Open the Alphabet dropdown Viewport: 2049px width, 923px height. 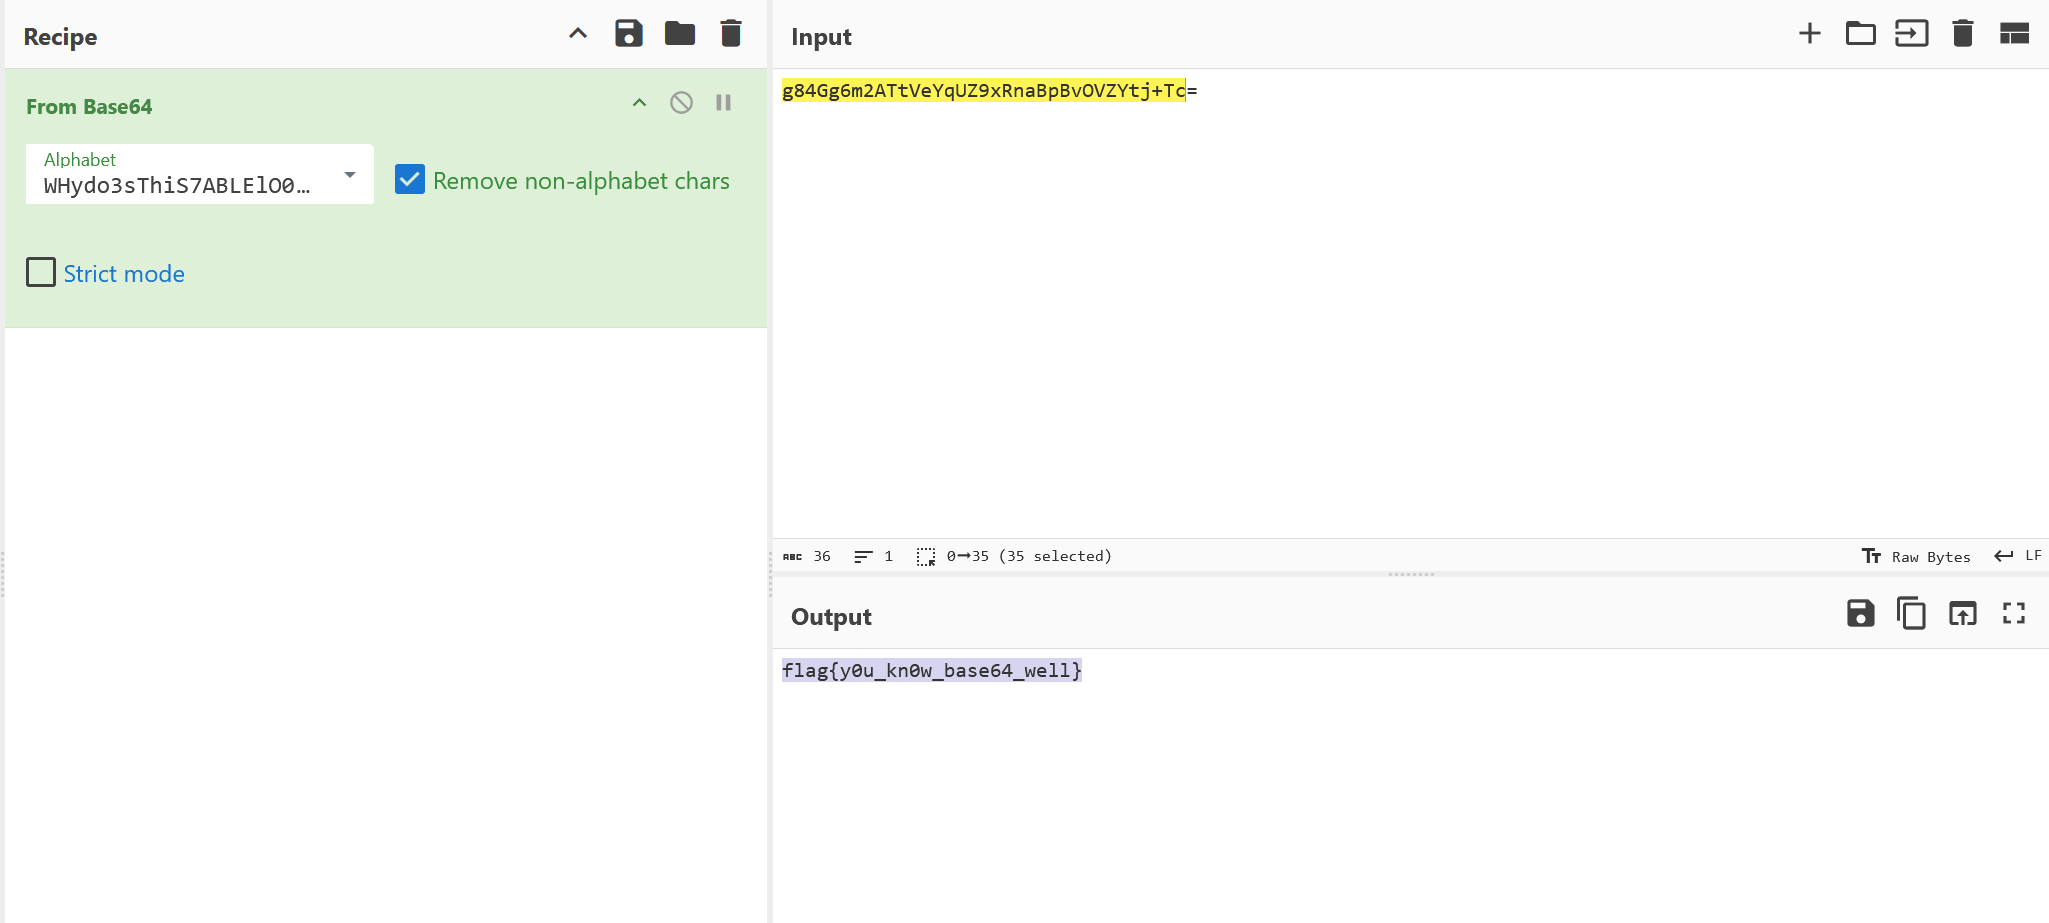coord(349,174)
